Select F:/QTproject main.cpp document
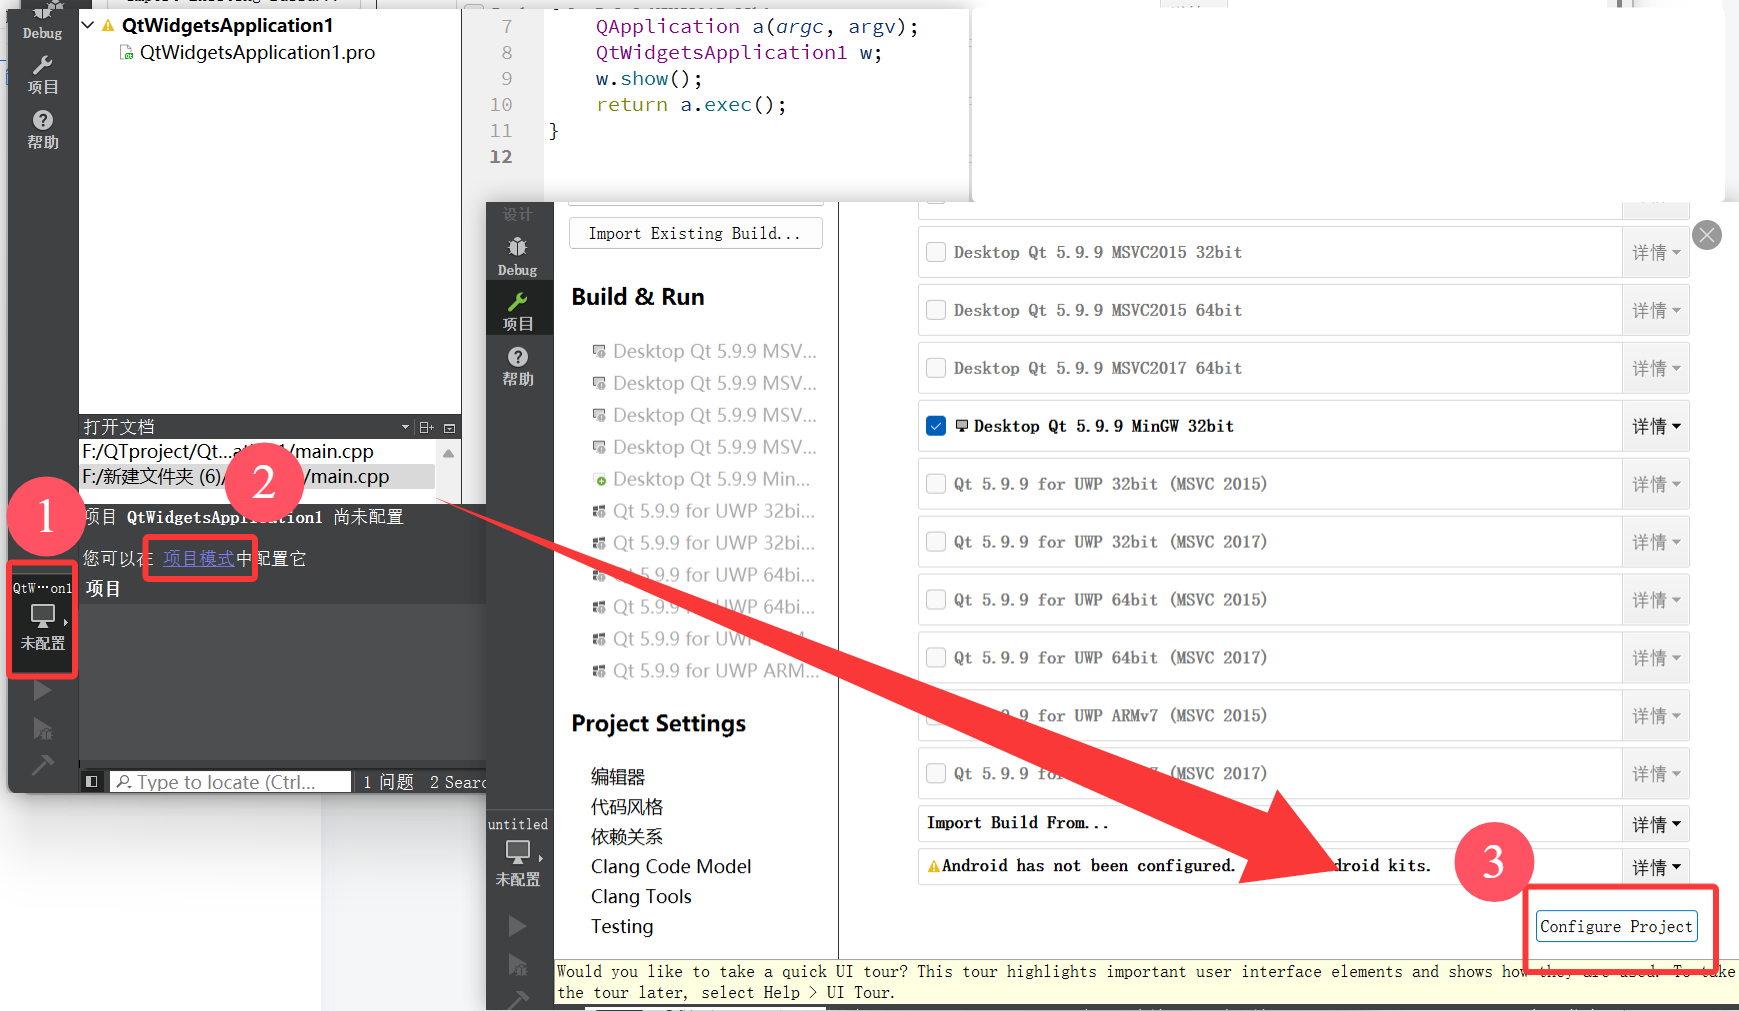This screenshot has width=1739, height=1011. click(257, 452)
